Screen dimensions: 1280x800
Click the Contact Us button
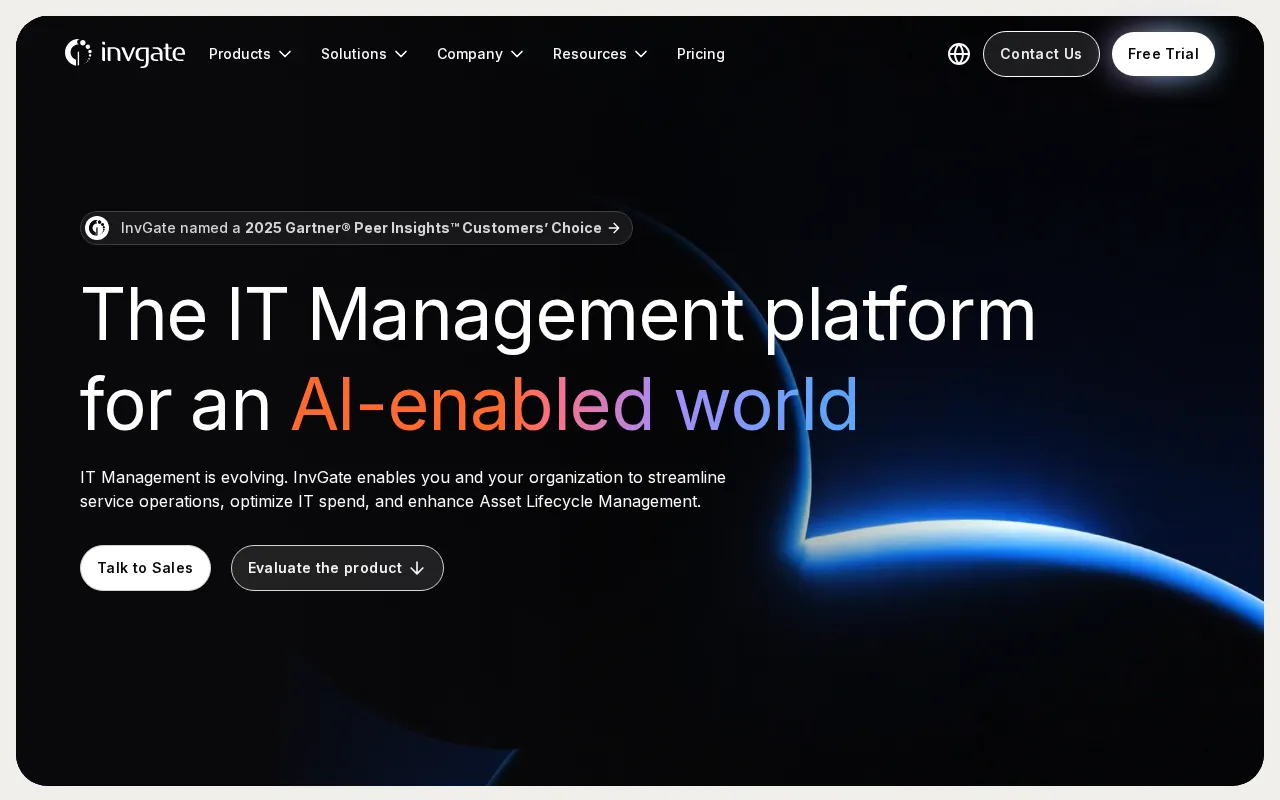pos(1041,54)
